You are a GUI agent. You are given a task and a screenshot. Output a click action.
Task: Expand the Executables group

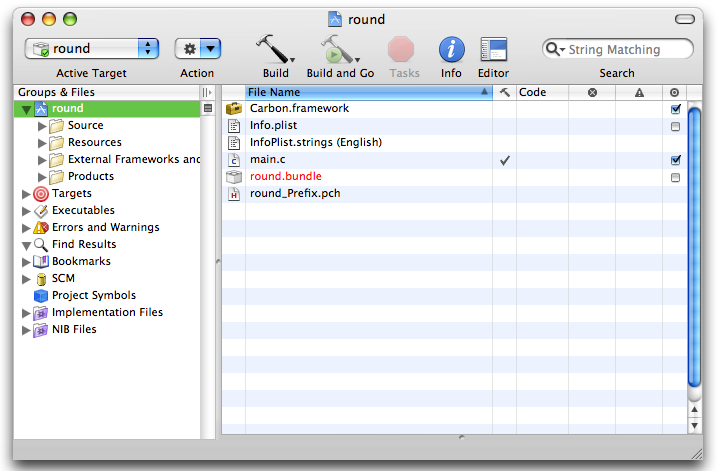coord(26,211)
